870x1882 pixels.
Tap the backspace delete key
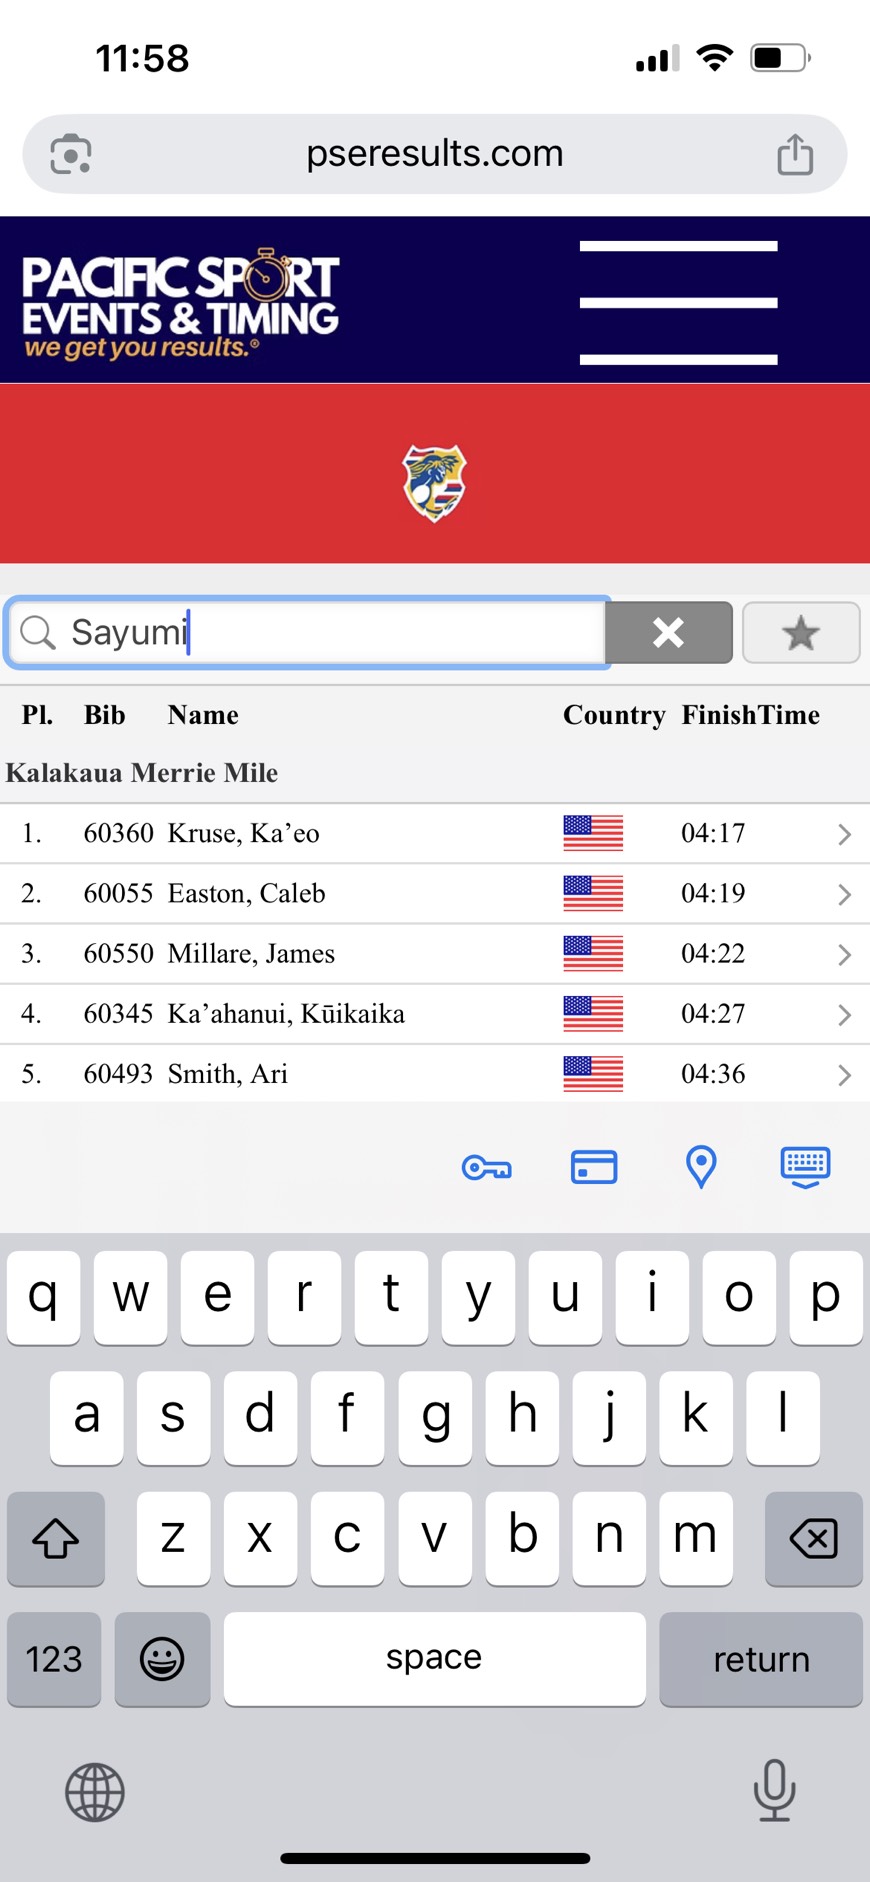click(x=813, y=1538)
